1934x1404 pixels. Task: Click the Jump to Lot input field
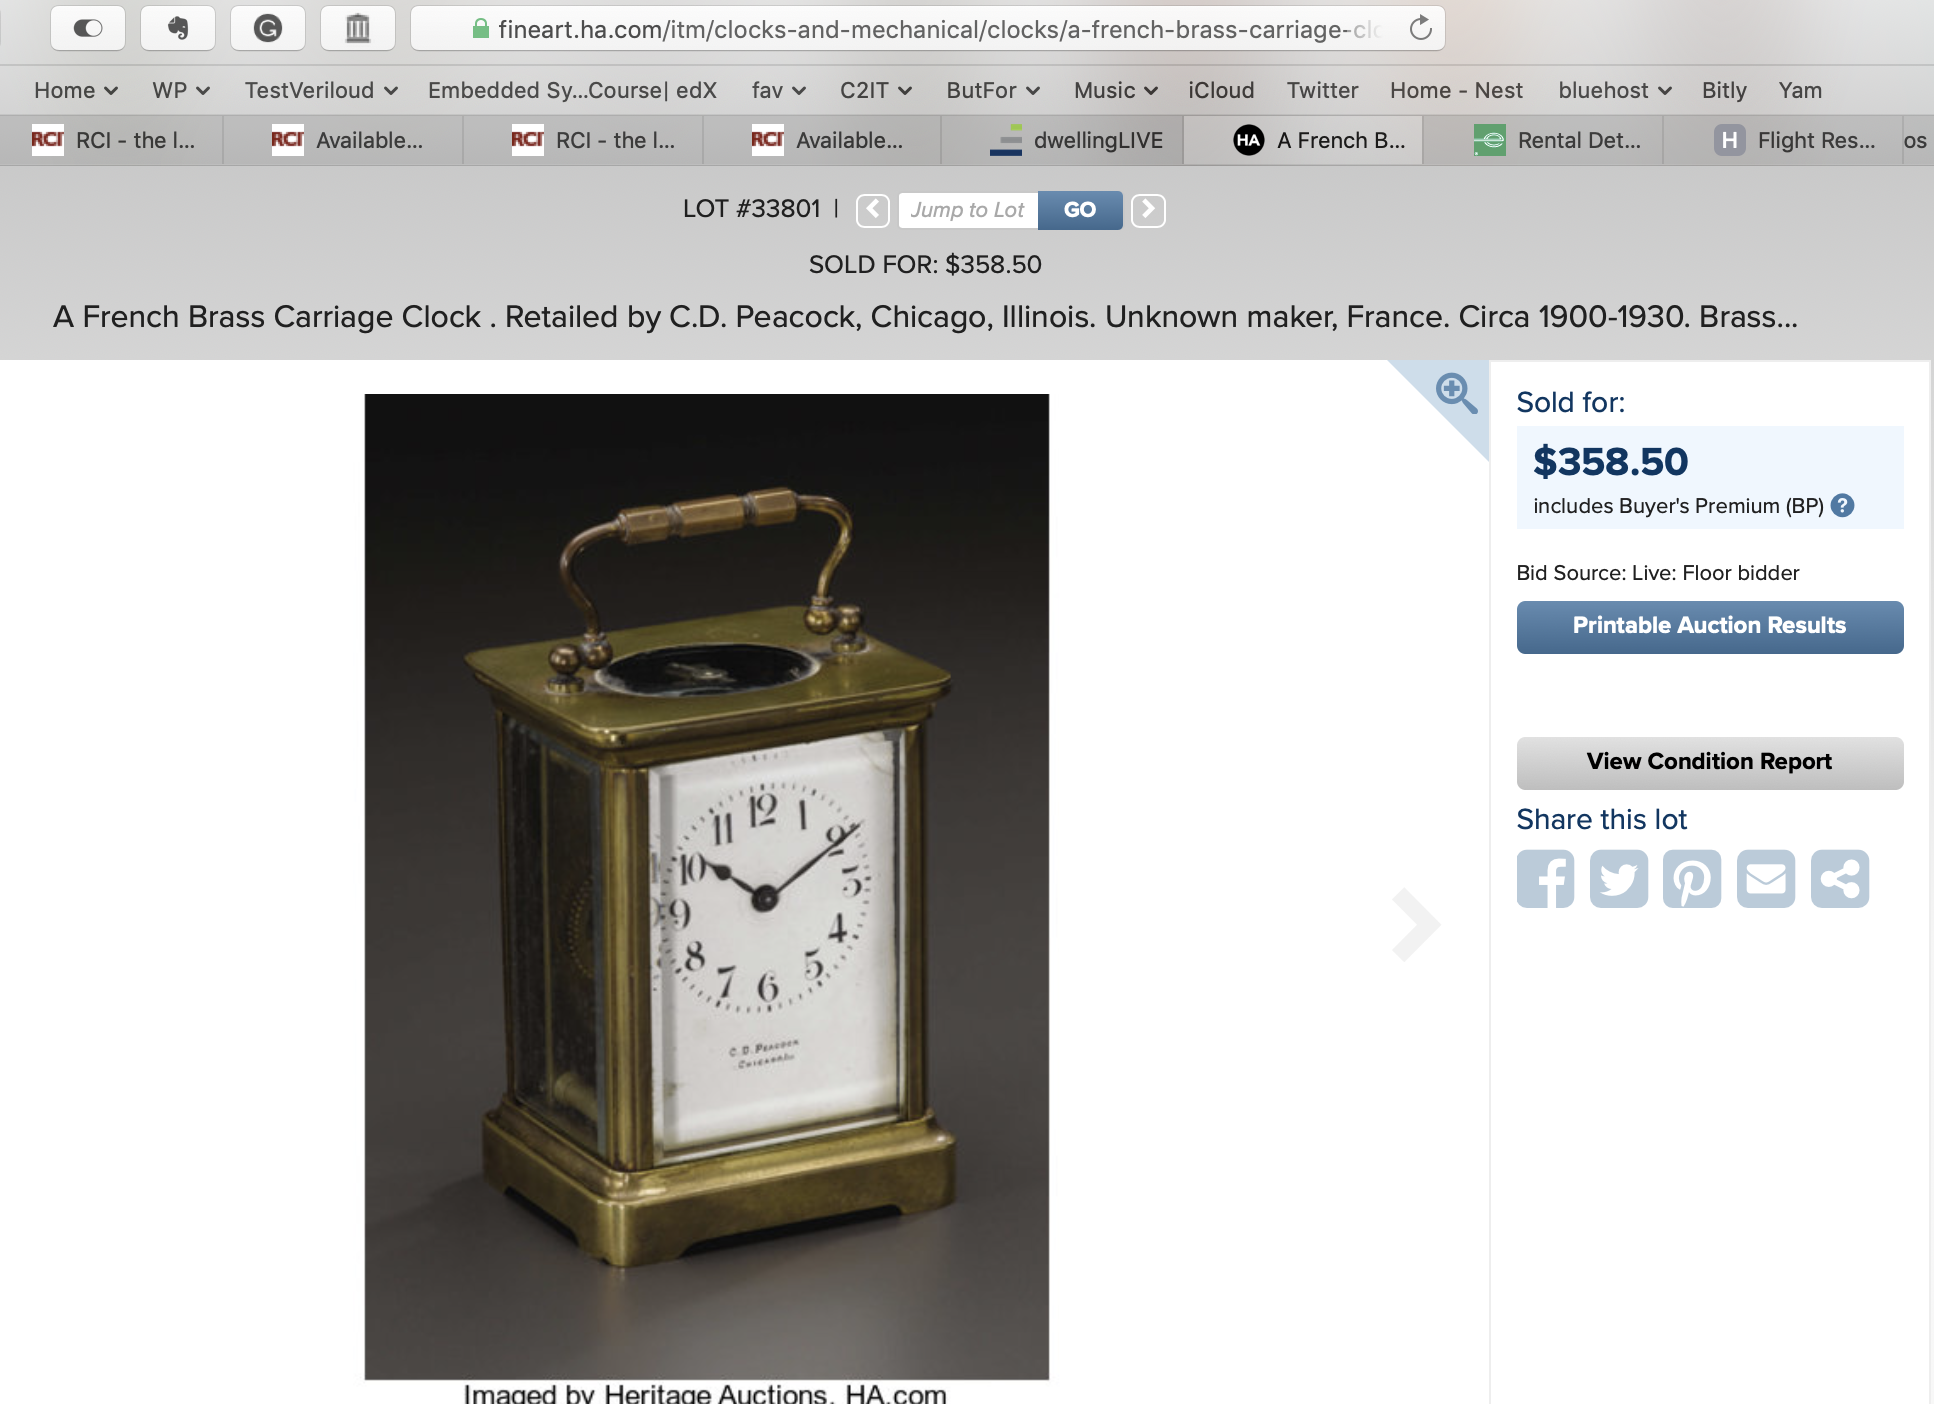point(968,210)
